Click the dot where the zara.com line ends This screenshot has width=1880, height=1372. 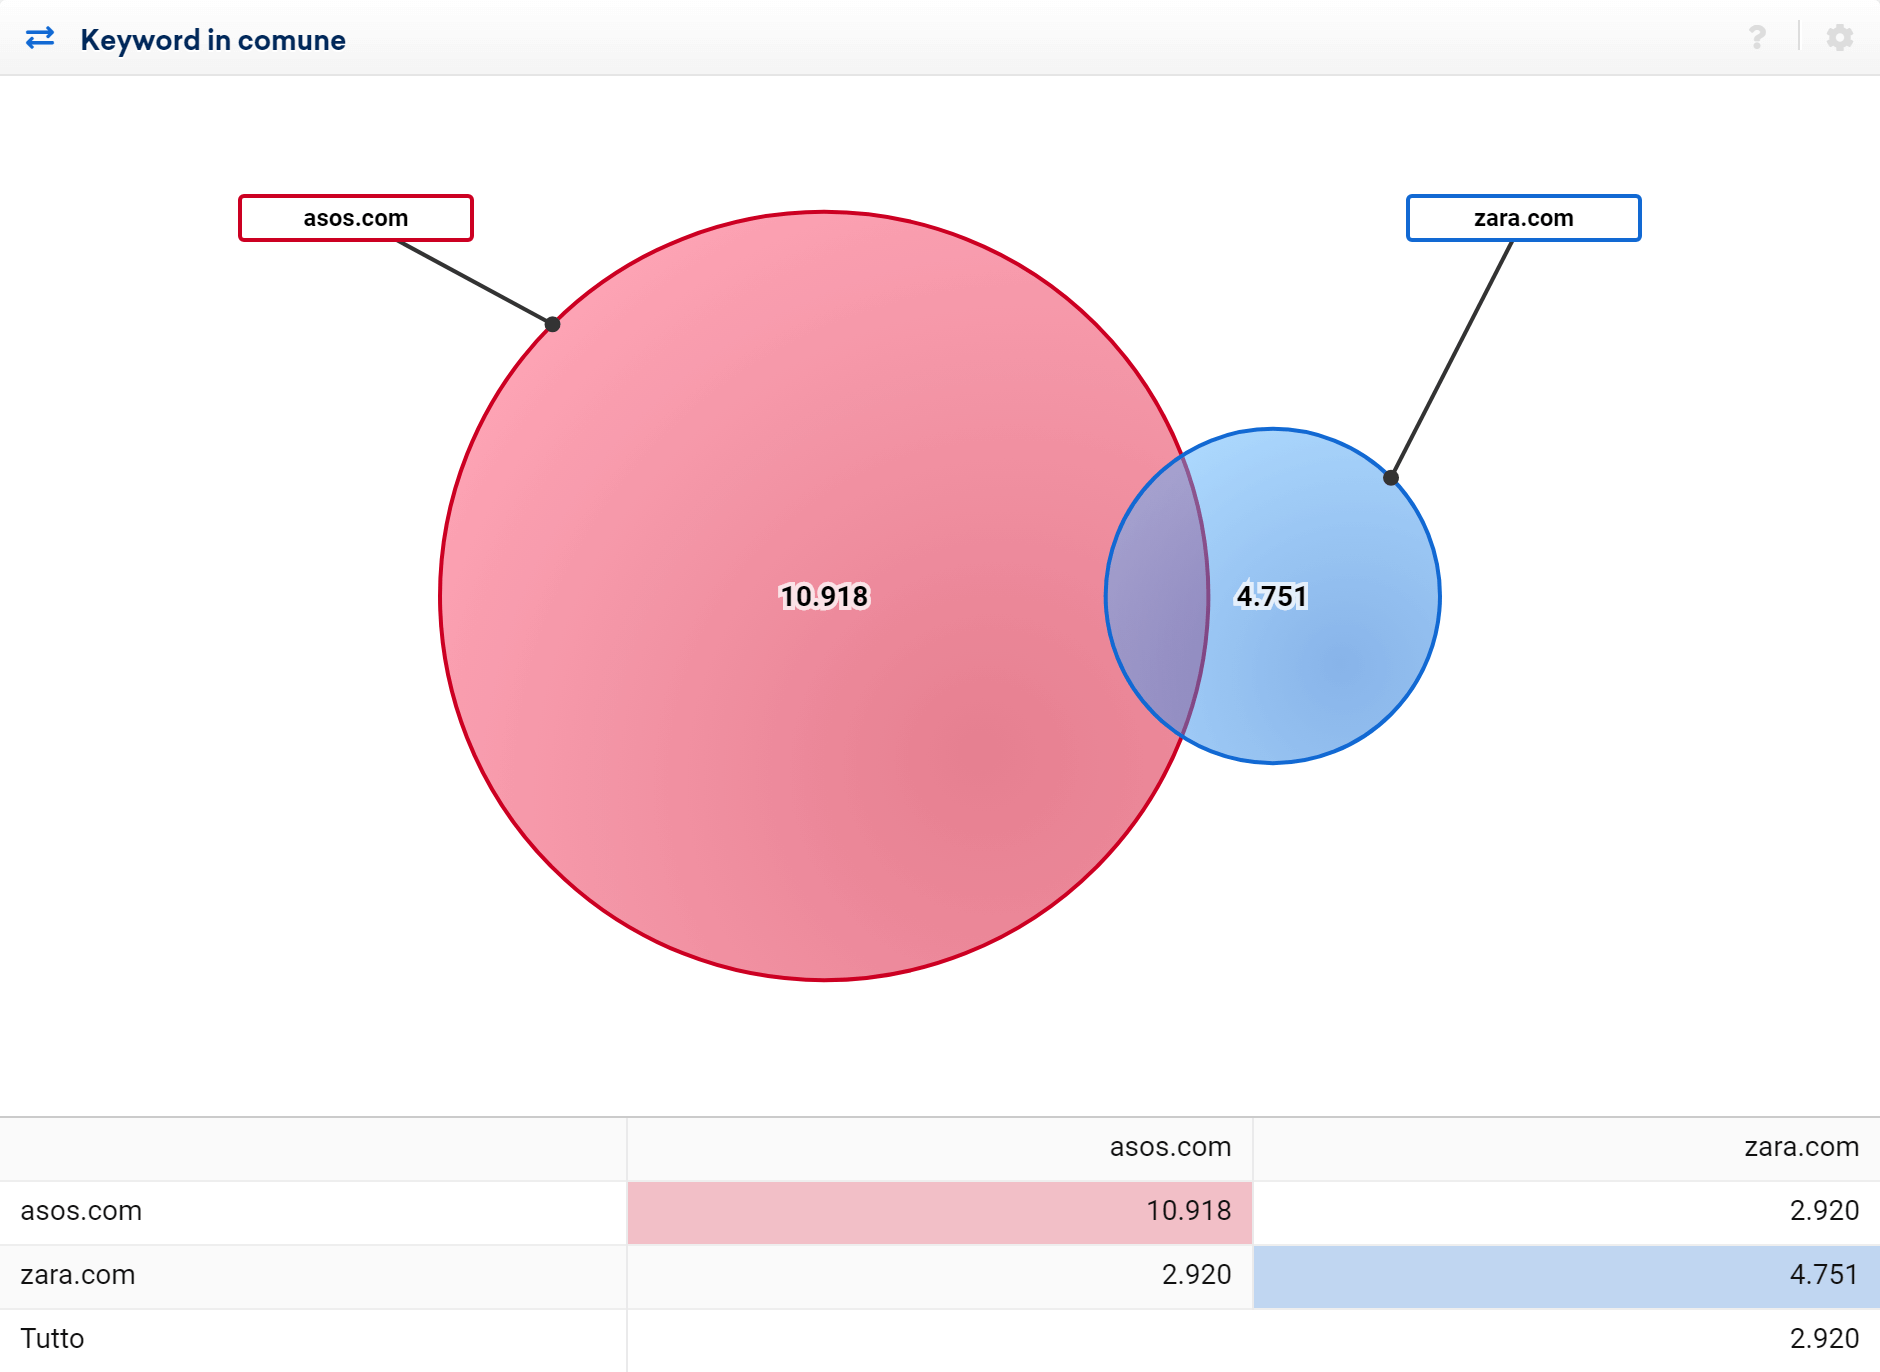point(1391,478)
